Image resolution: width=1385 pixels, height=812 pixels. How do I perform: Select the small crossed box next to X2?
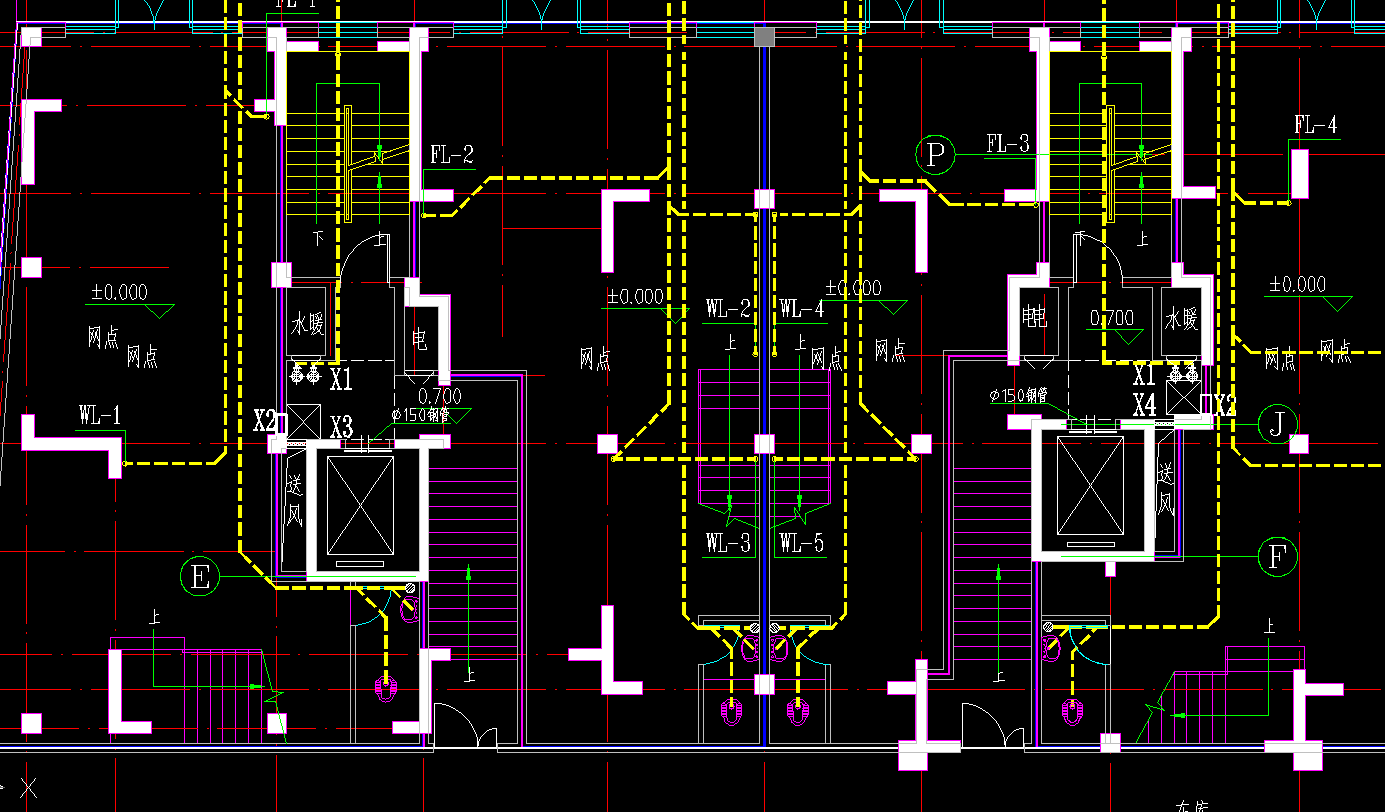click(302, 420)
